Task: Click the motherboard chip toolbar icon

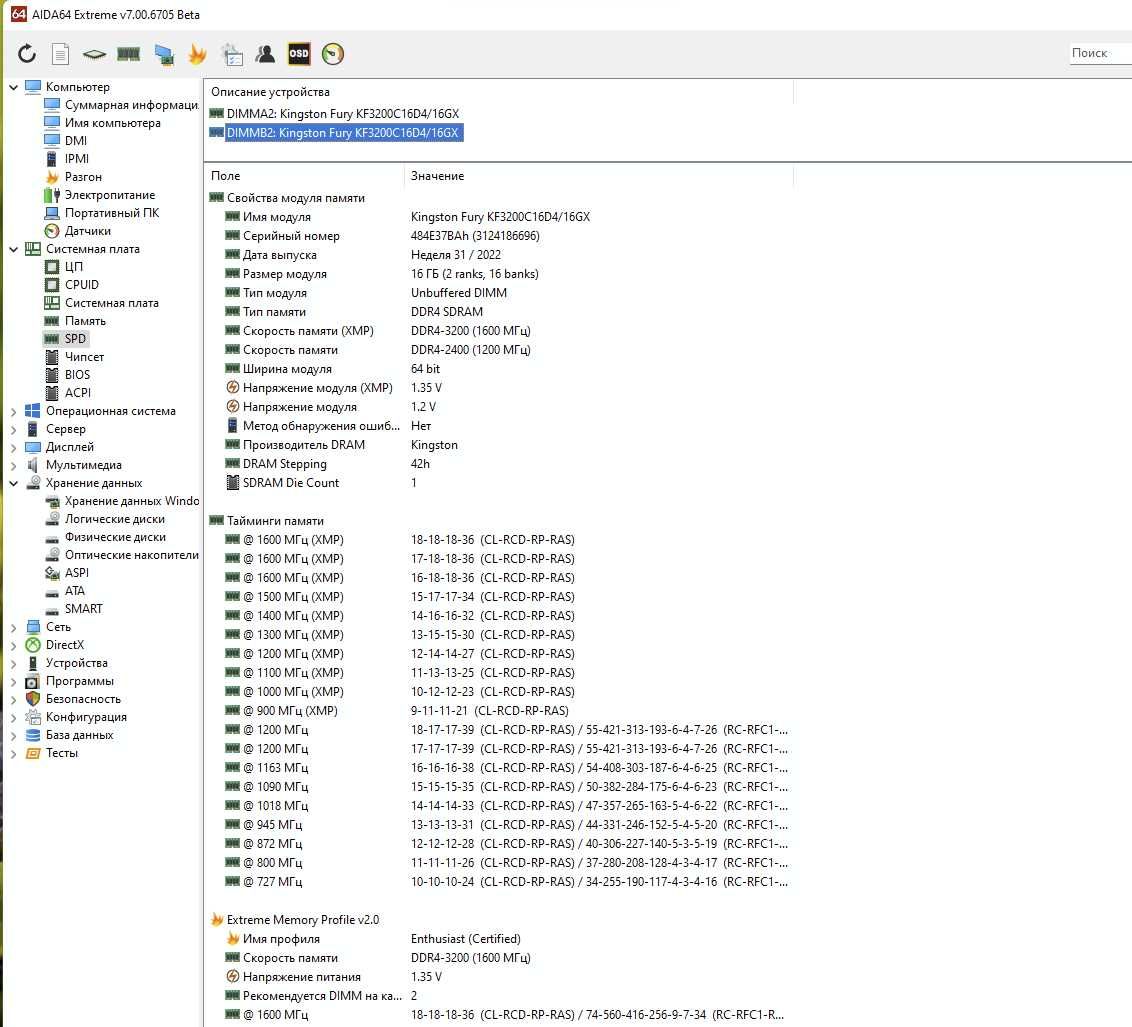Action: coord(94,54)
